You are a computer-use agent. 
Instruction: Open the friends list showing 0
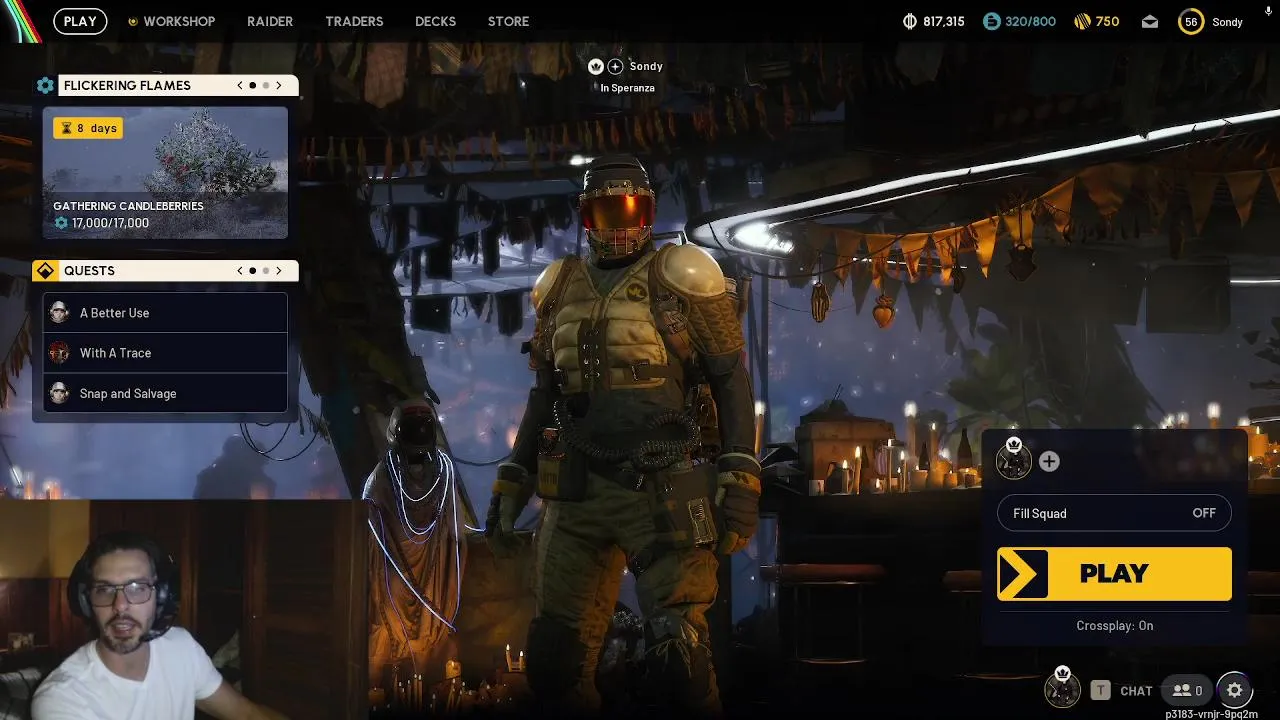(x=1188, y=690)
